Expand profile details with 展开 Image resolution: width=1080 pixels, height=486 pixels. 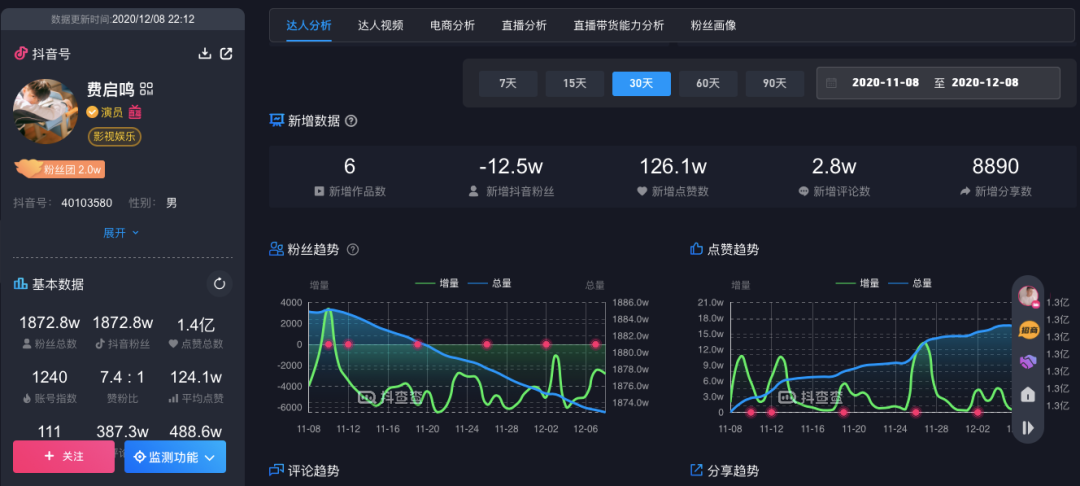click(x=121, y=233)
